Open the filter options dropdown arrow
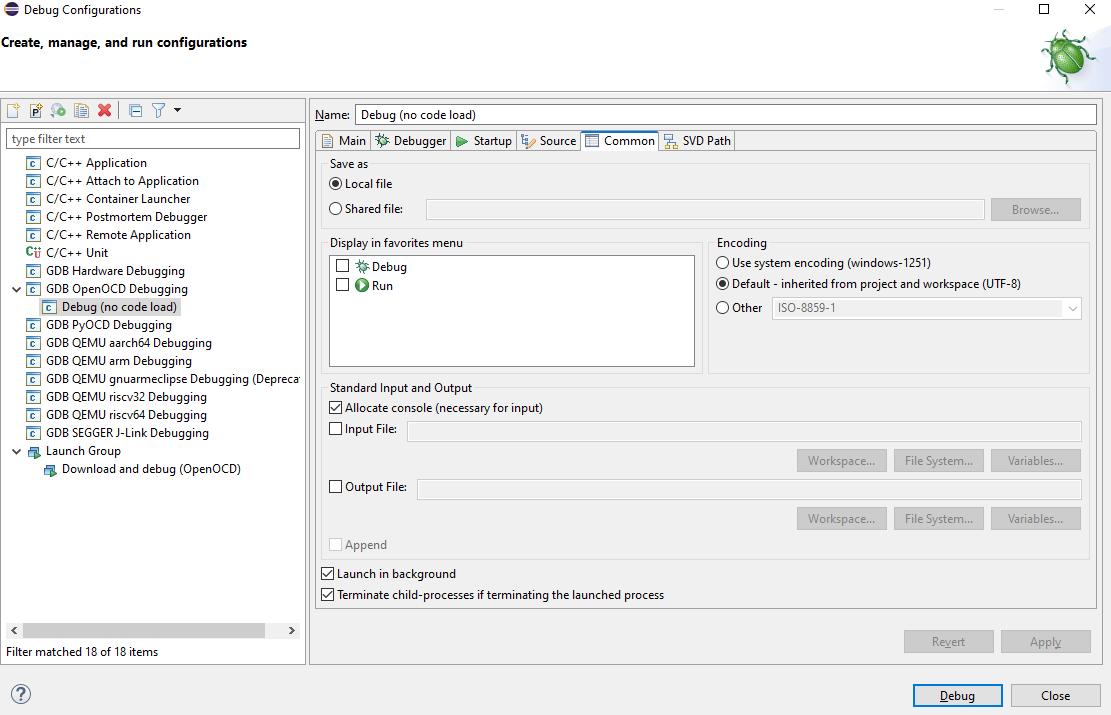This screenshot has height=715, width=1111. (178, 110)
